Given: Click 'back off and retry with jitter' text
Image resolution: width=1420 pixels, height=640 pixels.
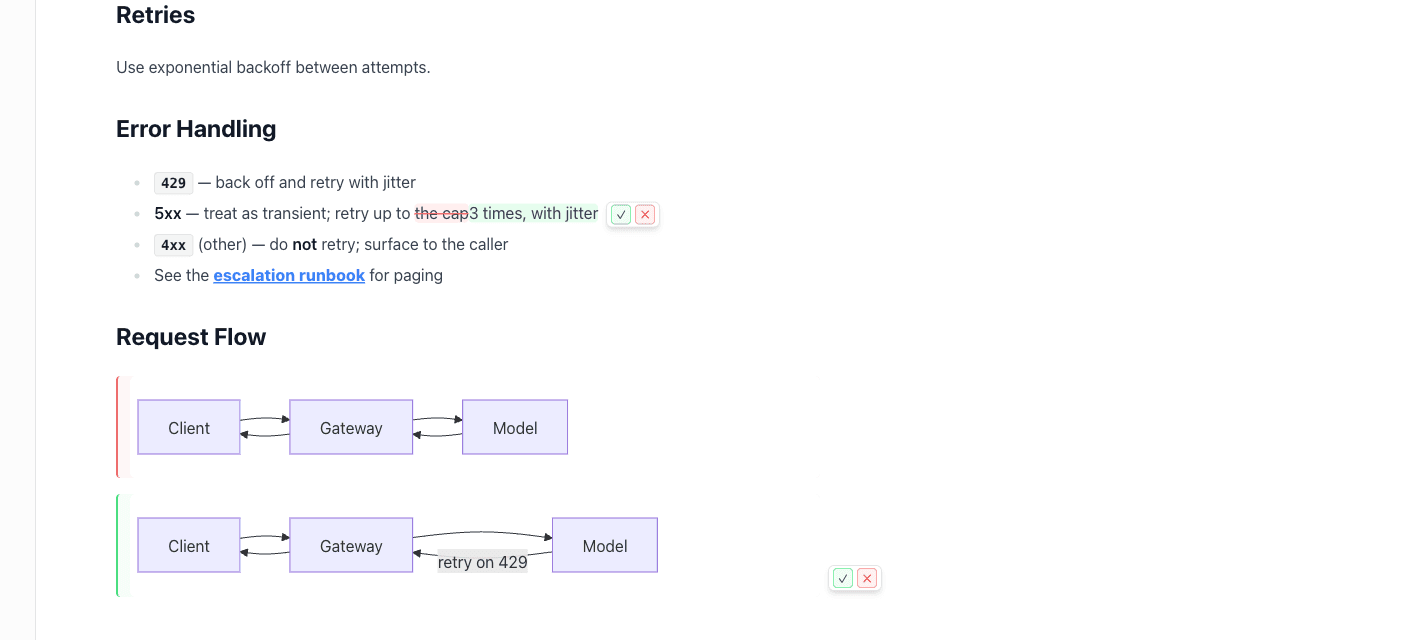Looking at the screenshot, I should click(315, 182).
